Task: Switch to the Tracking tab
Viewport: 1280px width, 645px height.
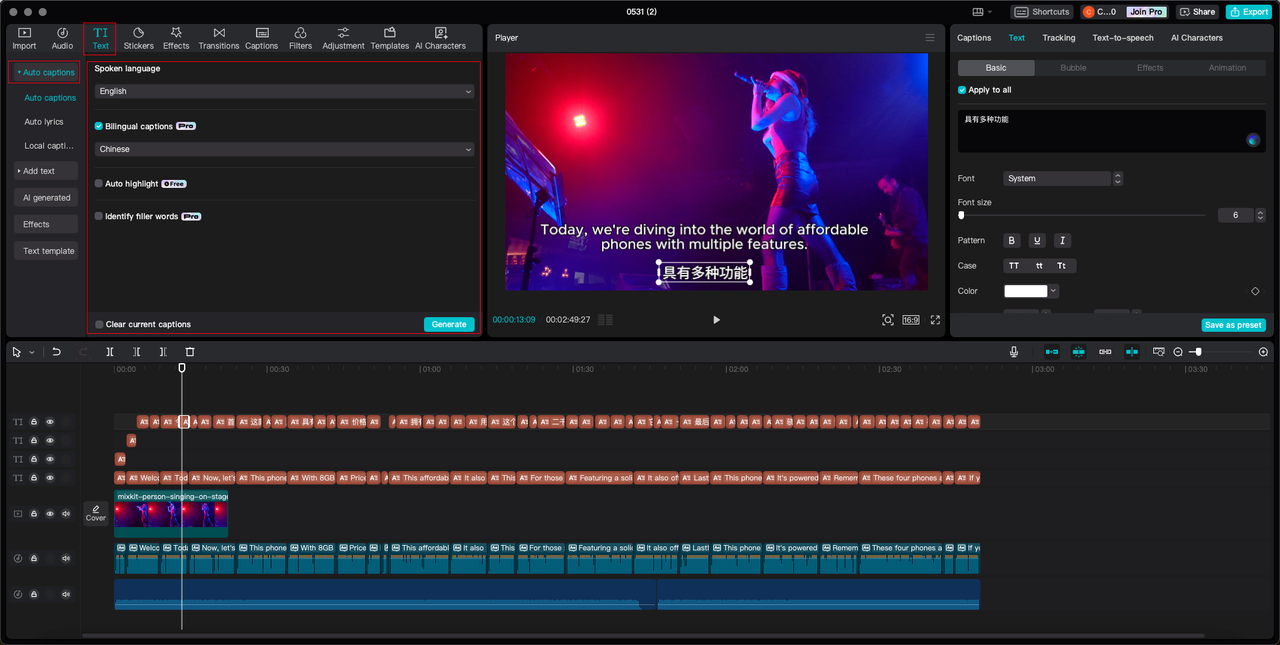Action: [x=1058, y=38]
